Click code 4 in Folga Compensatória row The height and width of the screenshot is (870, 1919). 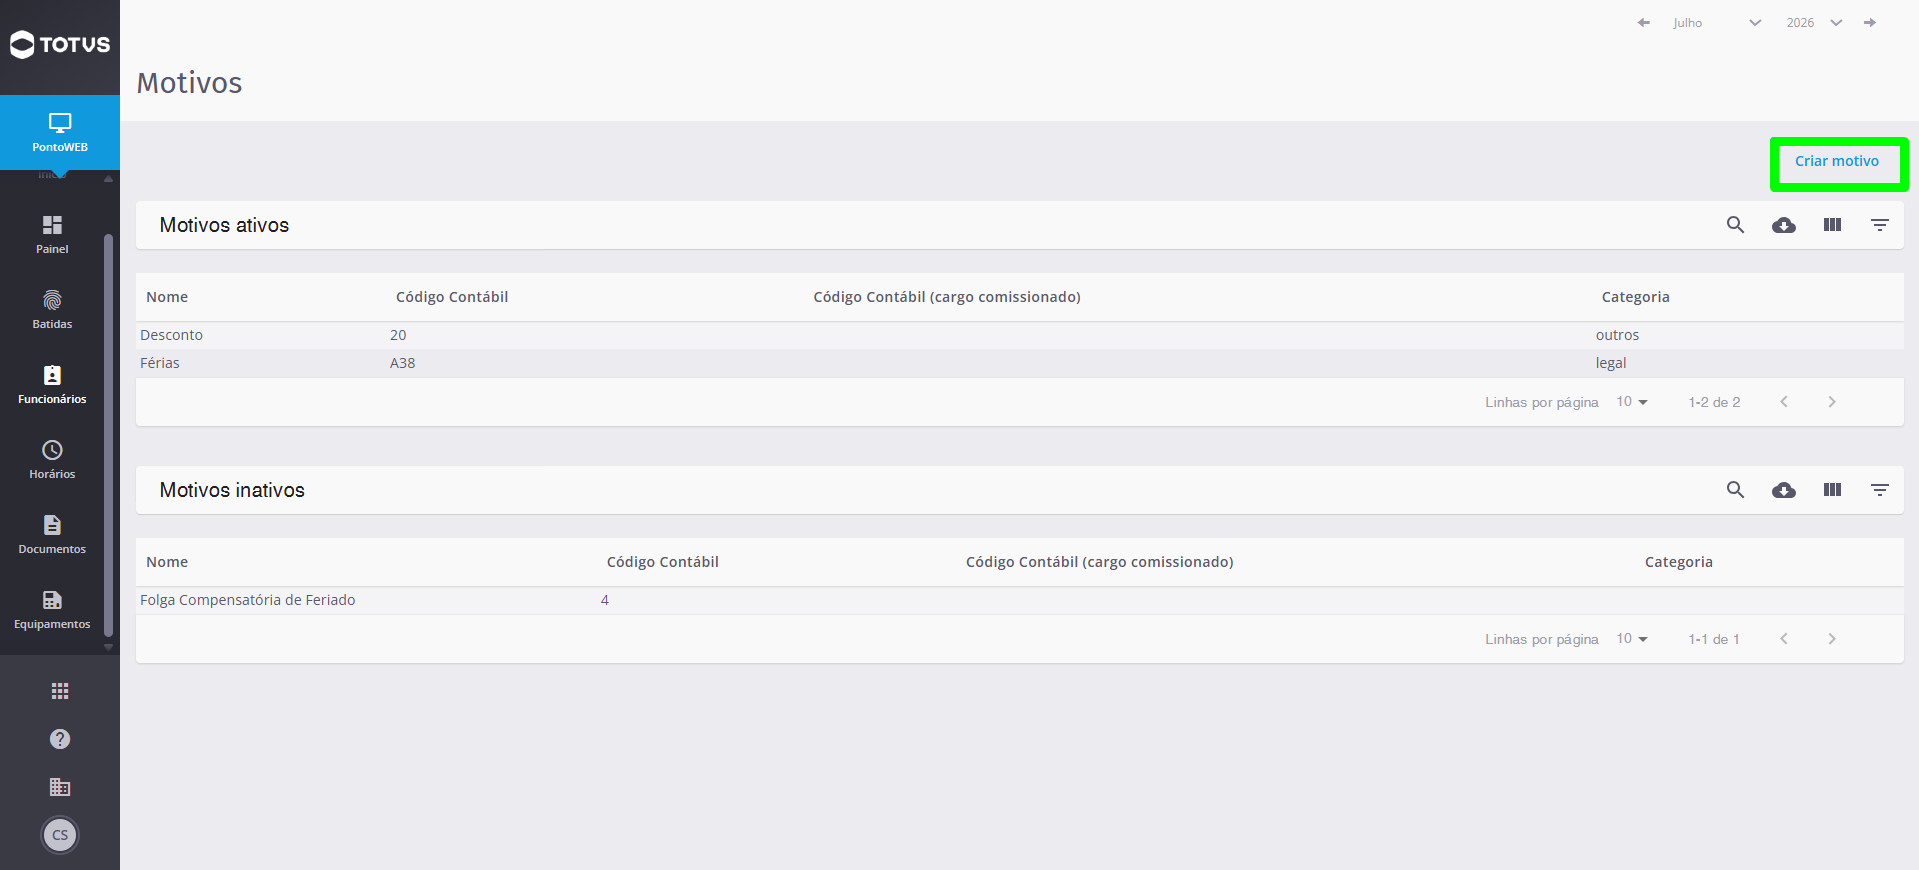[x=605, y=600]
